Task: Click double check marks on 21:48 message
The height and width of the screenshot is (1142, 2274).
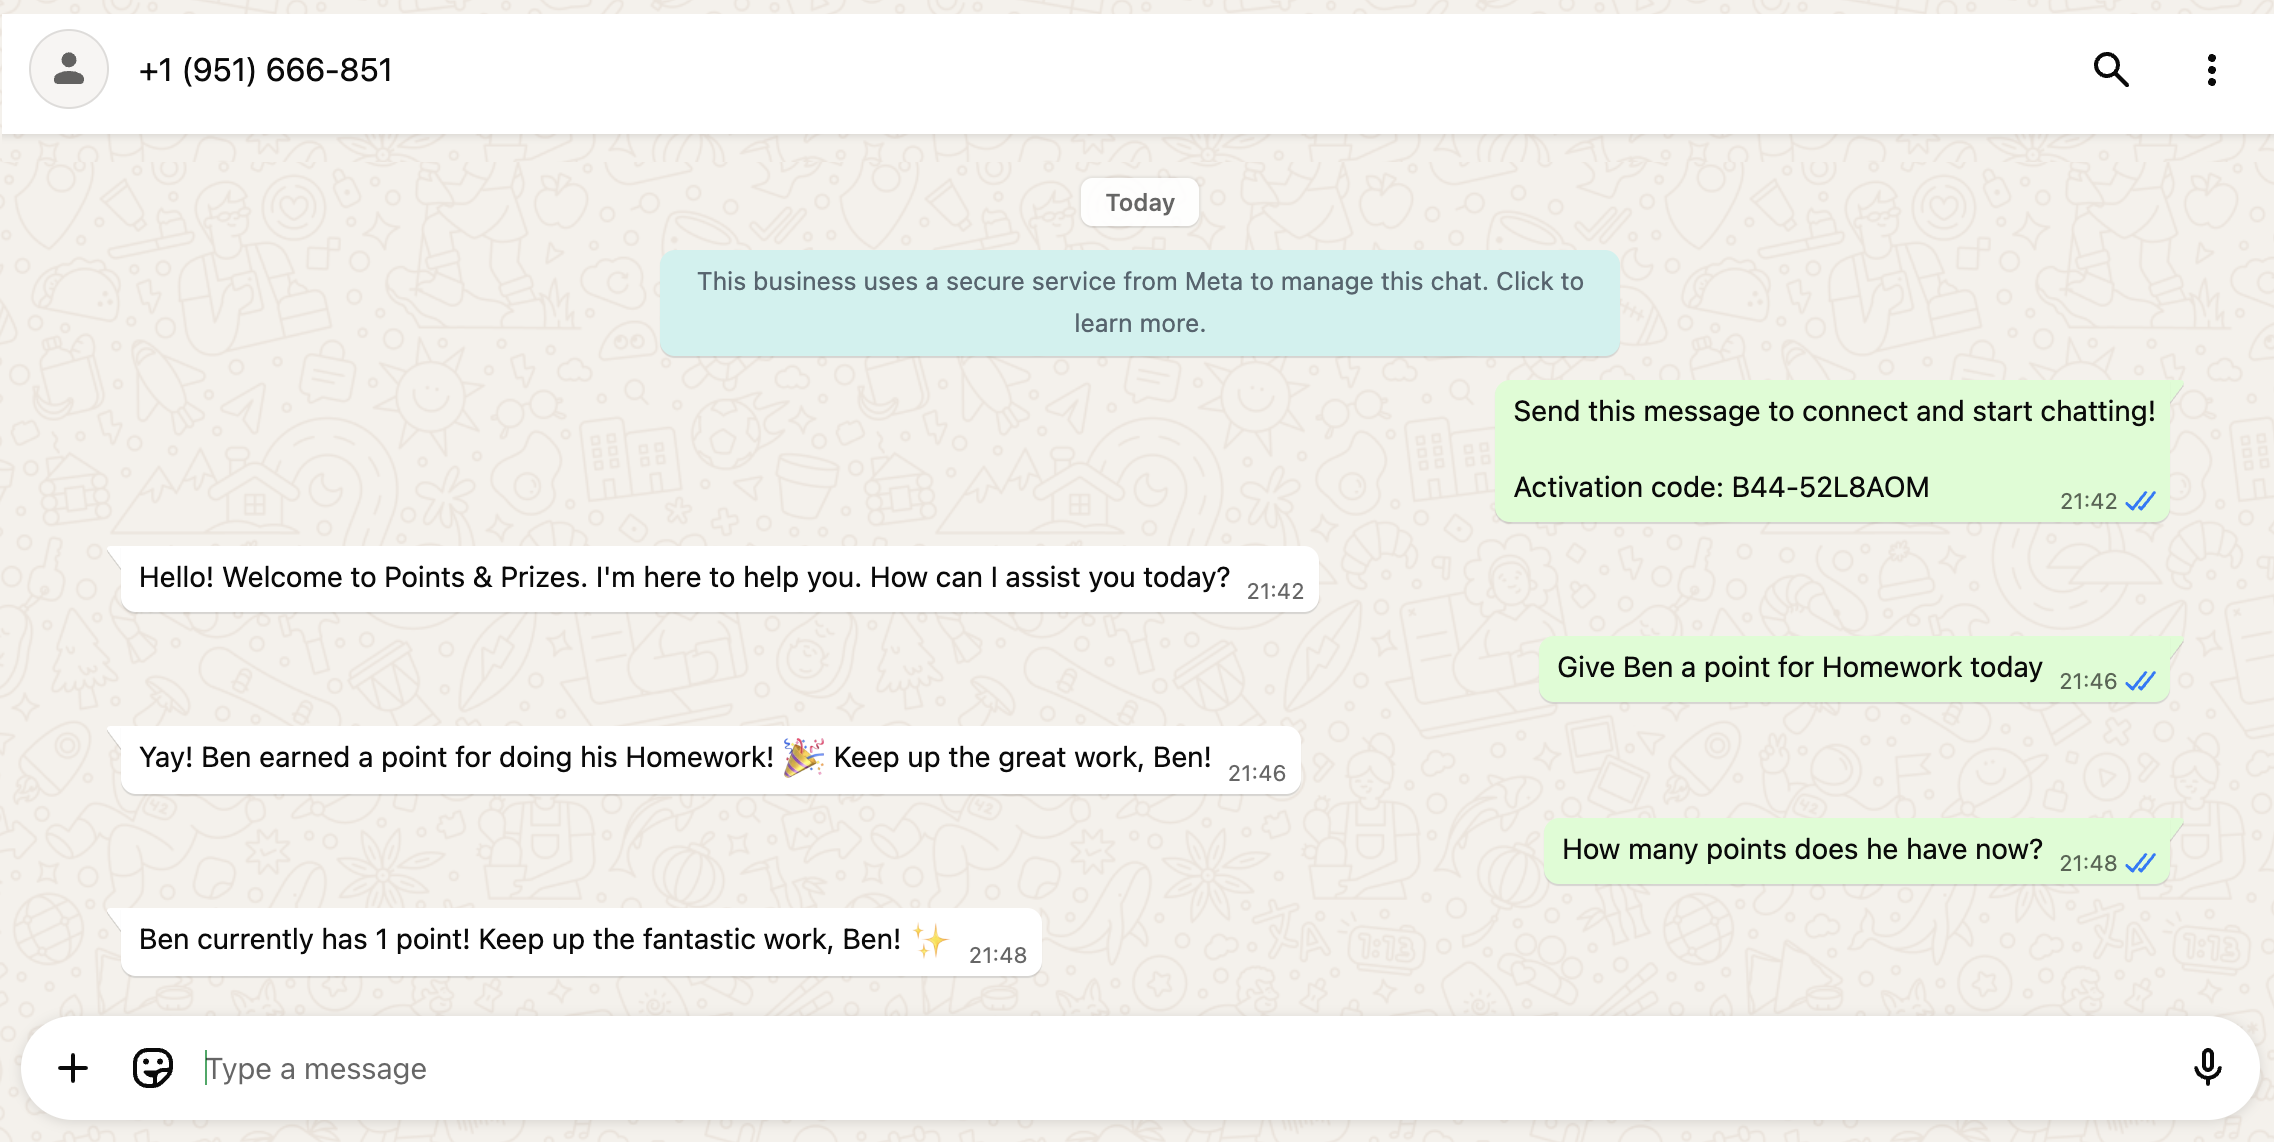Action: [x=2140, y=863]
